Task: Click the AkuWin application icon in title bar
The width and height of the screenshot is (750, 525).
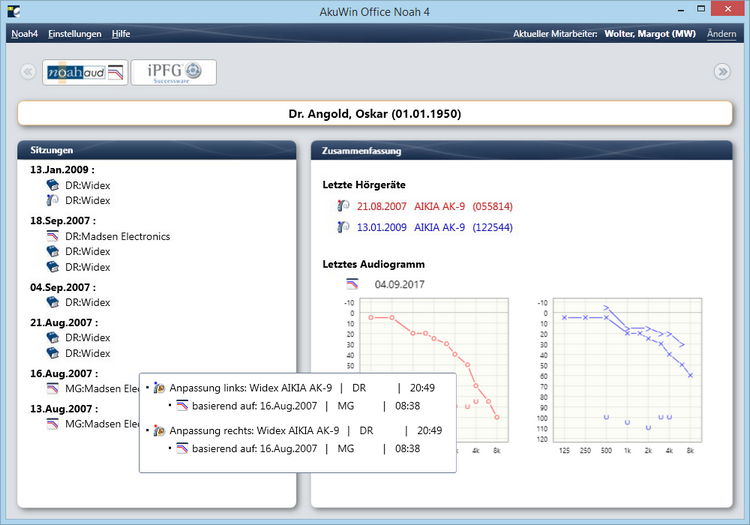Action: pos(10,12)
